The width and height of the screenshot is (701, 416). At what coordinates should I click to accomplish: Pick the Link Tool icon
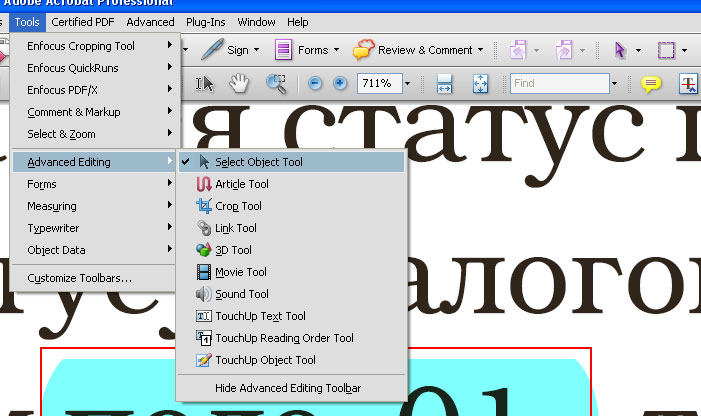(x=203, y=228)
